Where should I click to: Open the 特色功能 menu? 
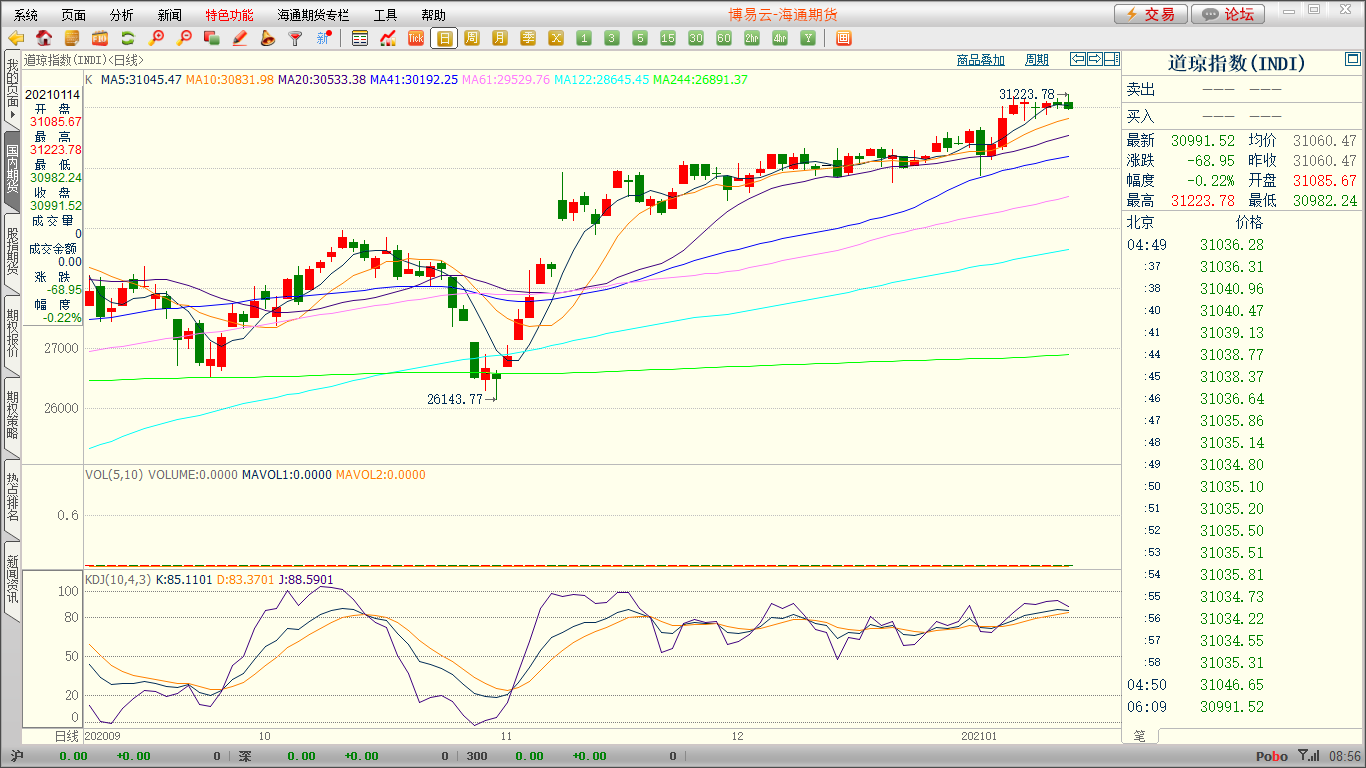[x=229, y=15]
